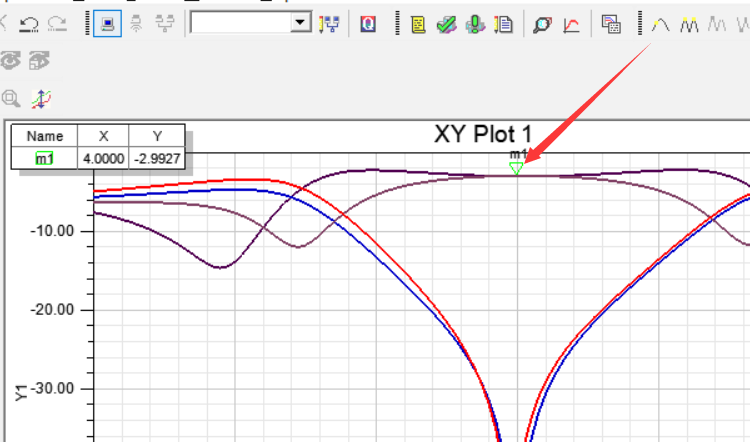Viewport: 750px width, 442px height.
Task: Click the yellow design notes scroll icon
Action: pos(418,24)
